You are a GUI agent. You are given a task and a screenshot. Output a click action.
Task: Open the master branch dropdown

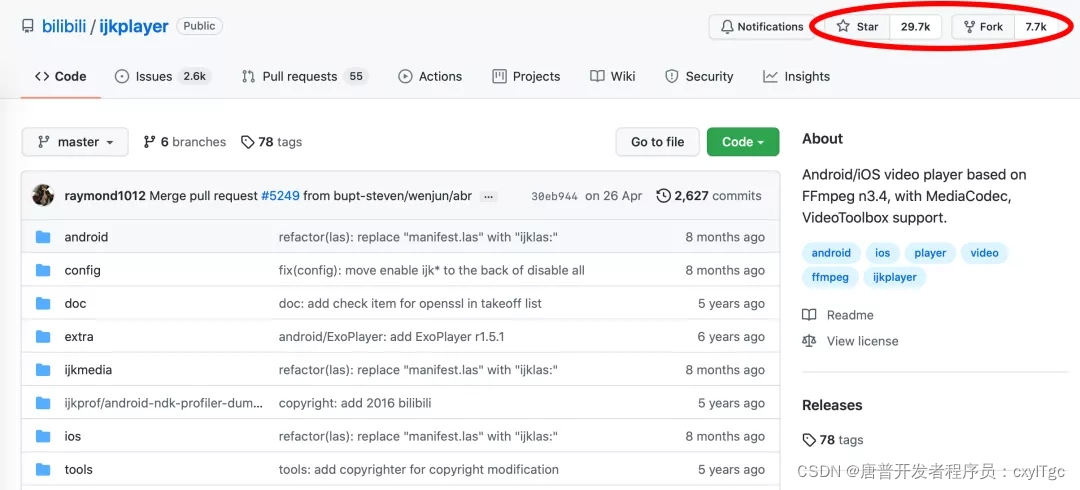[75, 142]
